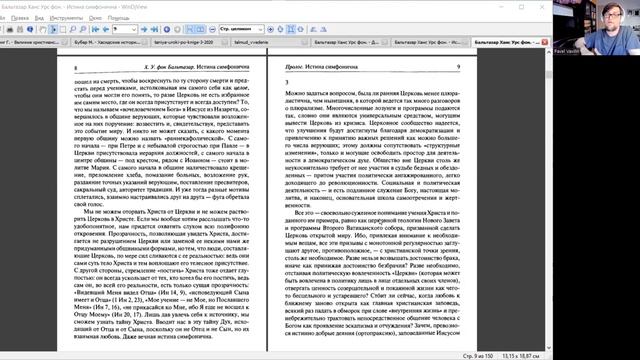Click page number 9 in right header
The height and width of the screenshot is (360, 640).
click(458, 67)
